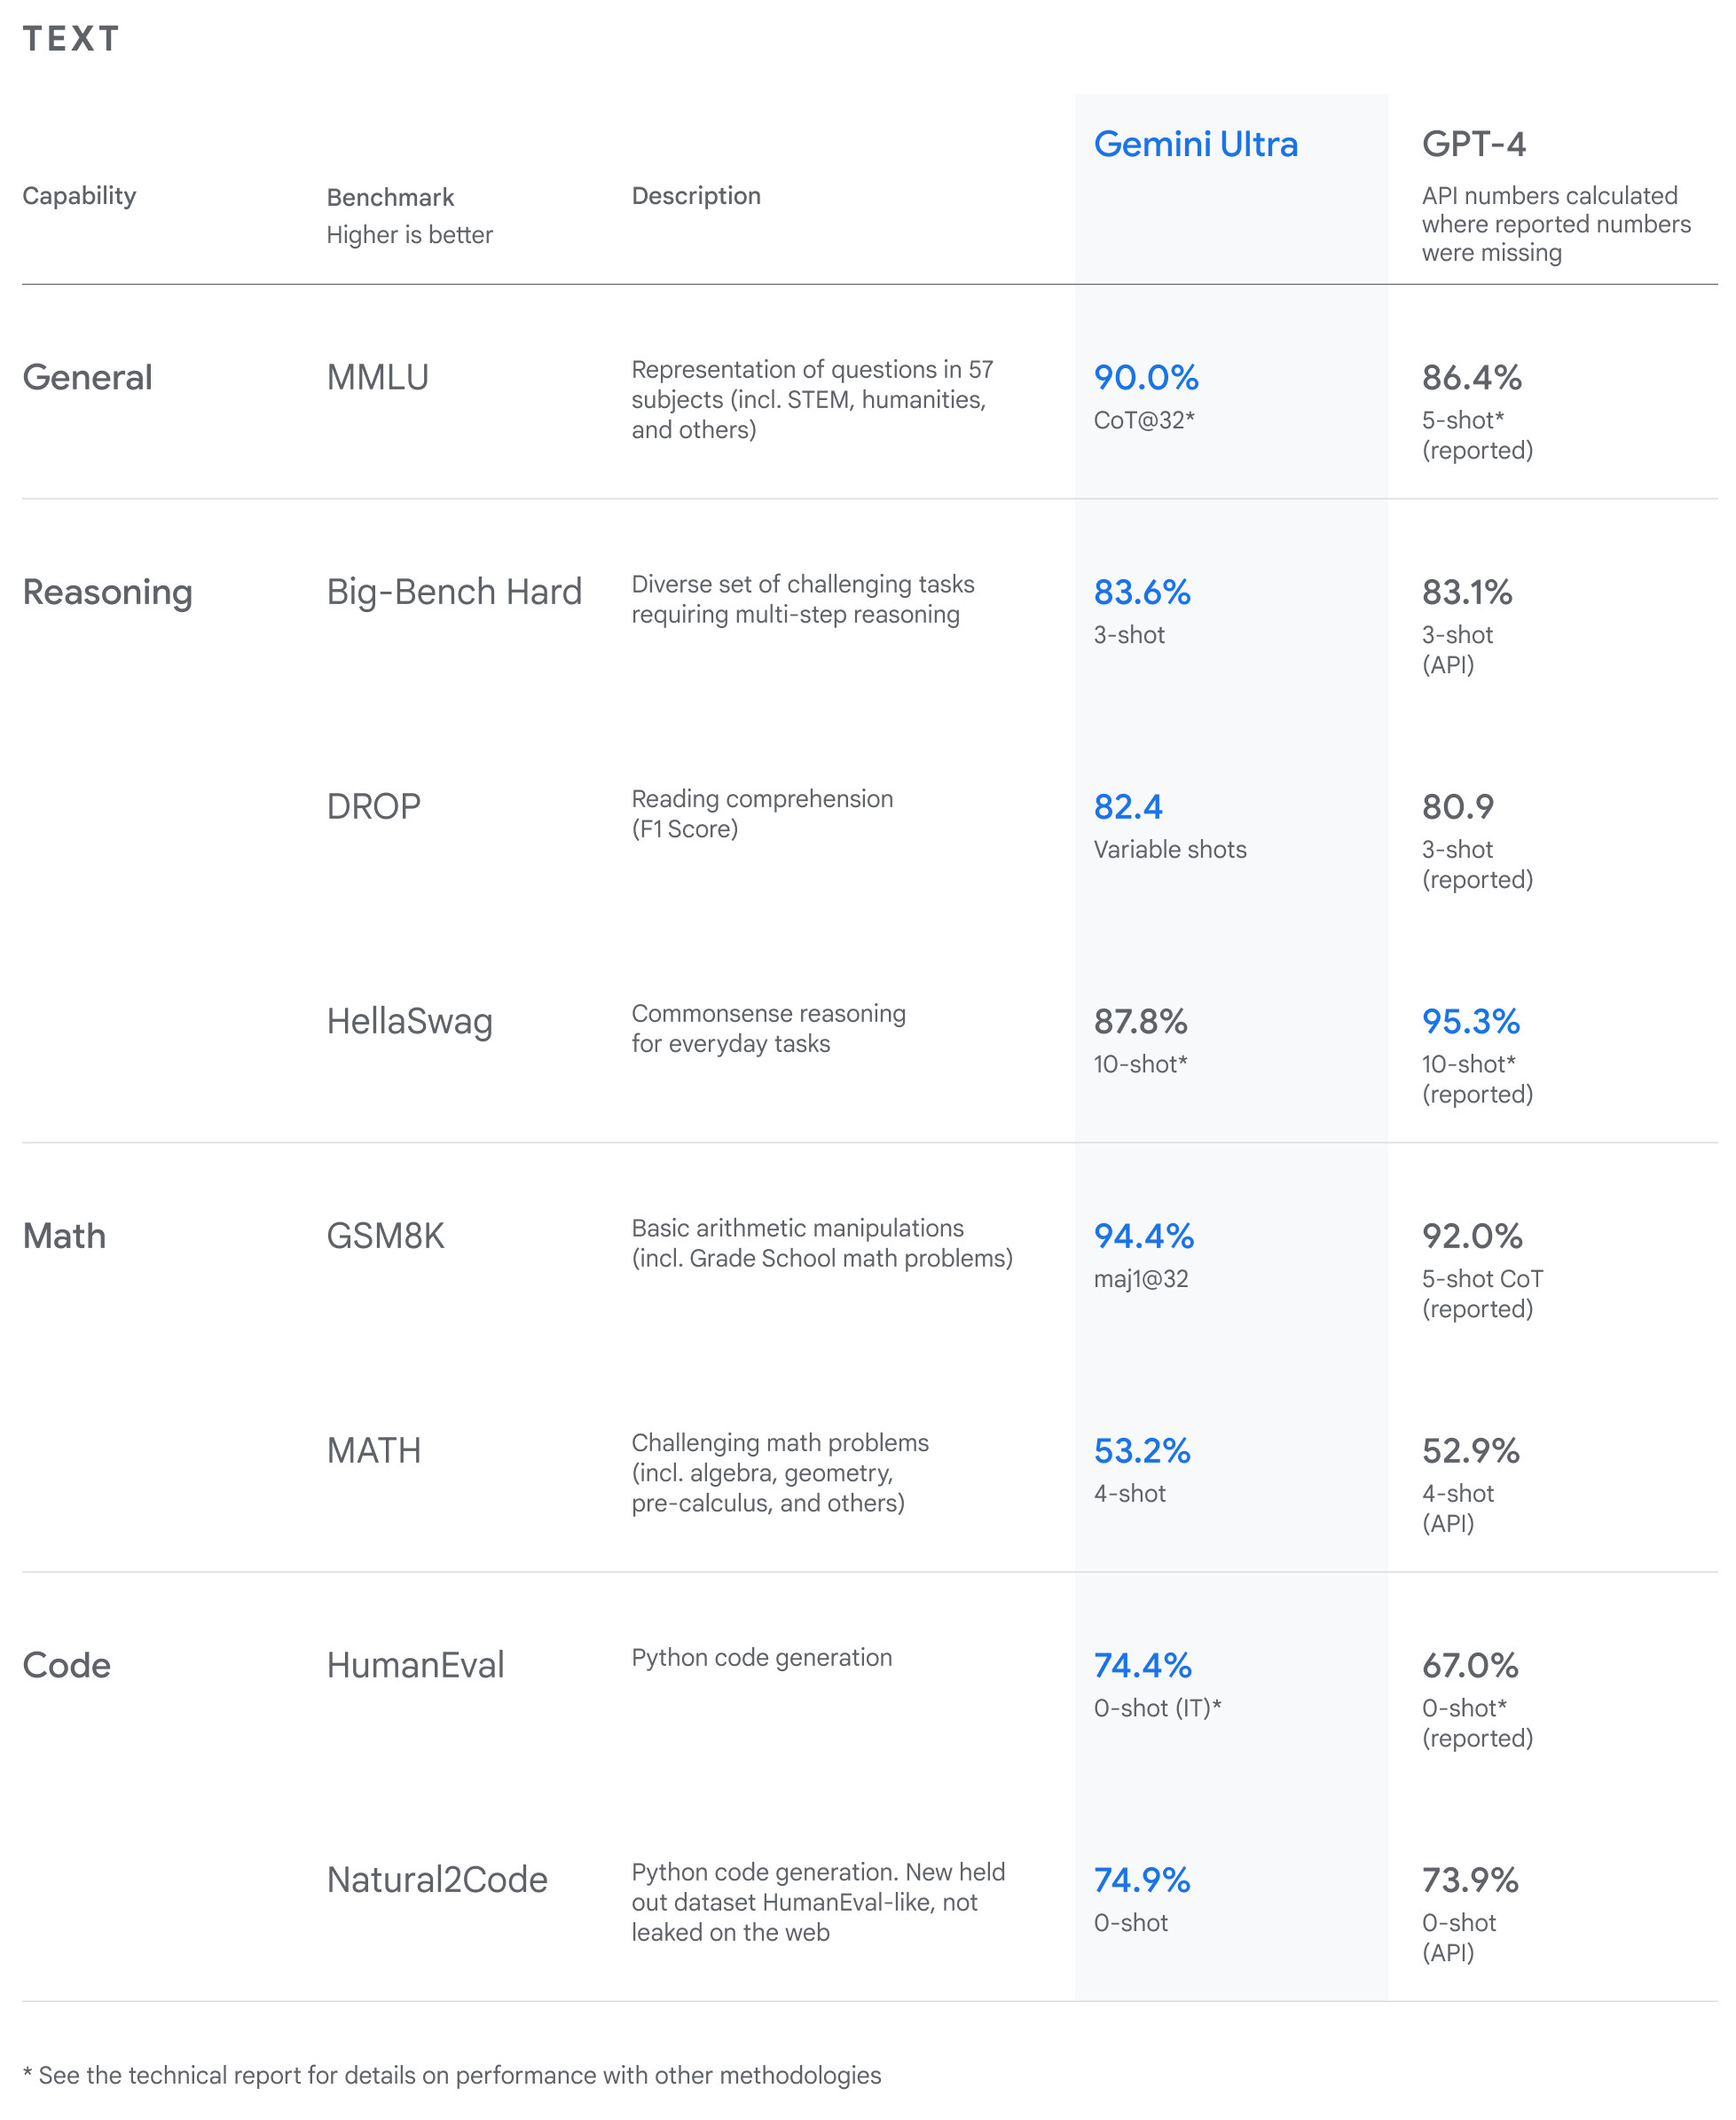Click the GPT-4 column heading
The height and width of the screenshot is (2120, 1736).
tap(1473, 144)
